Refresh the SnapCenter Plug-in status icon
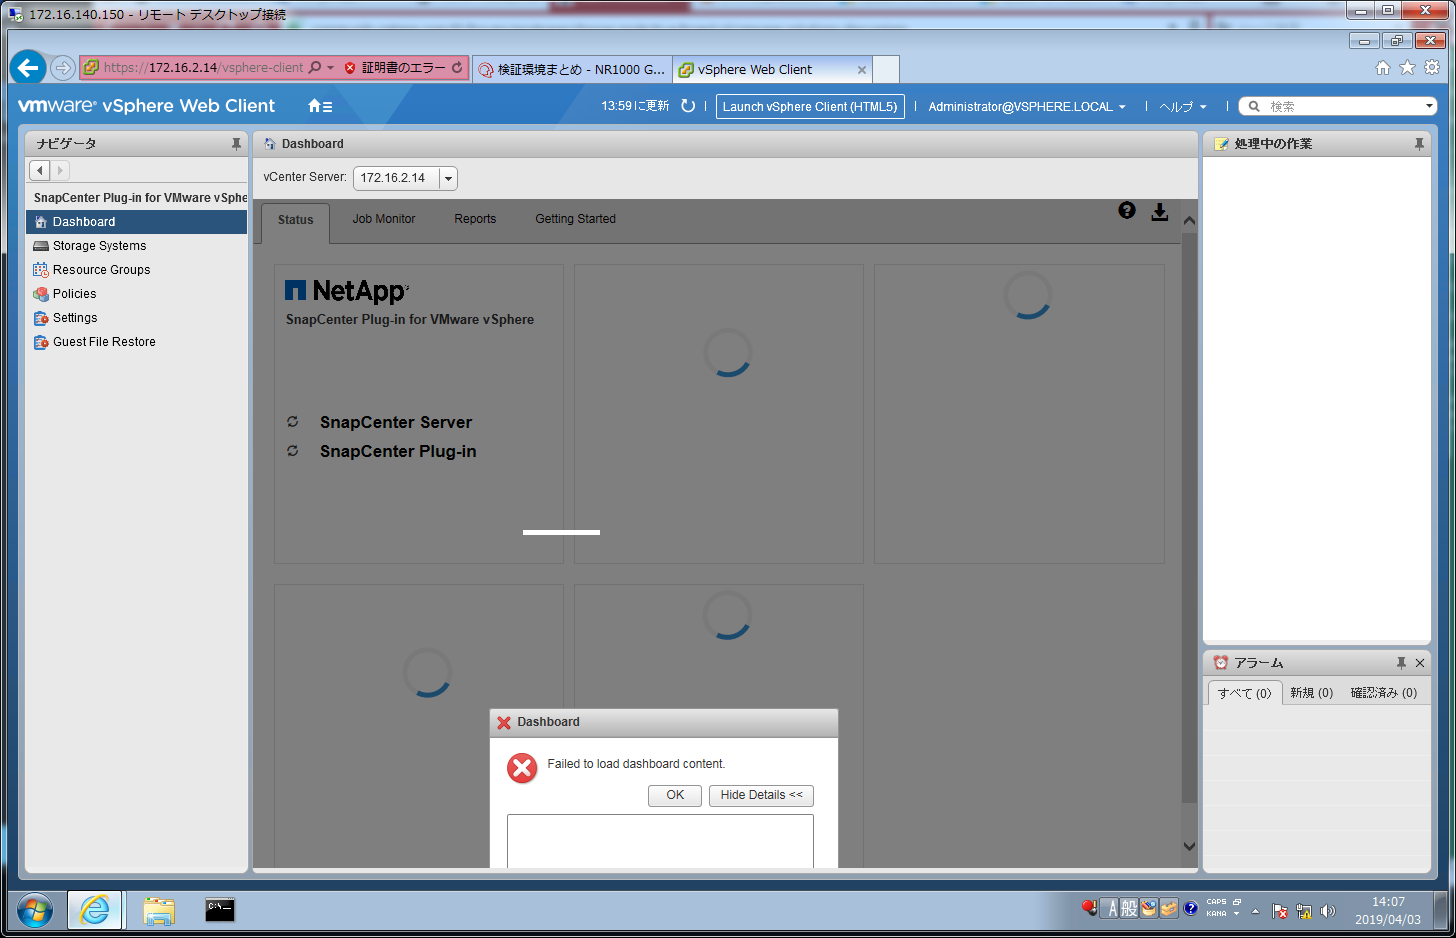This screenshot has height=938, width=1456. [x=293, y=451]
